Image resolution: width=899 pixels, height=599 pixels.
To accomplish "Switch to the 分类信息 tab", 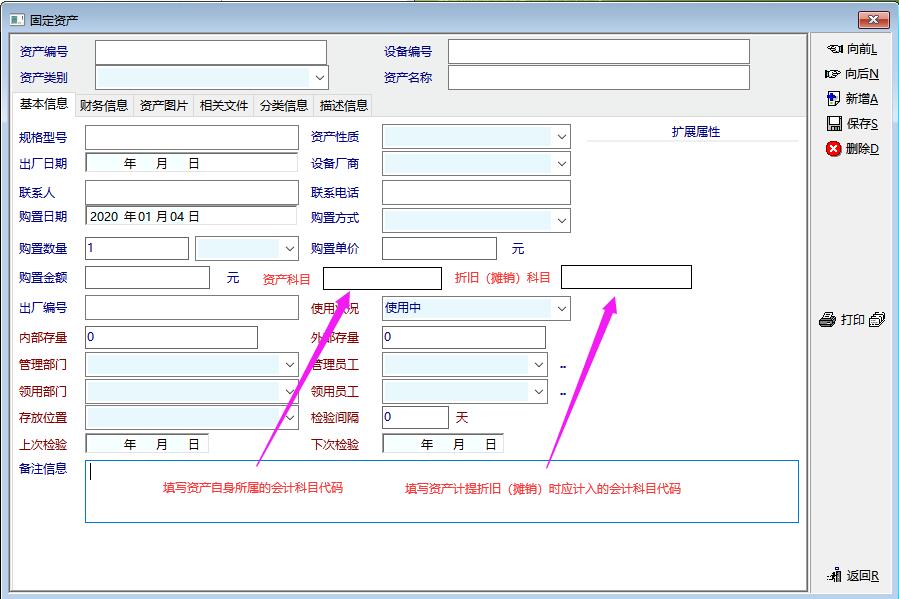I will 284,105.
